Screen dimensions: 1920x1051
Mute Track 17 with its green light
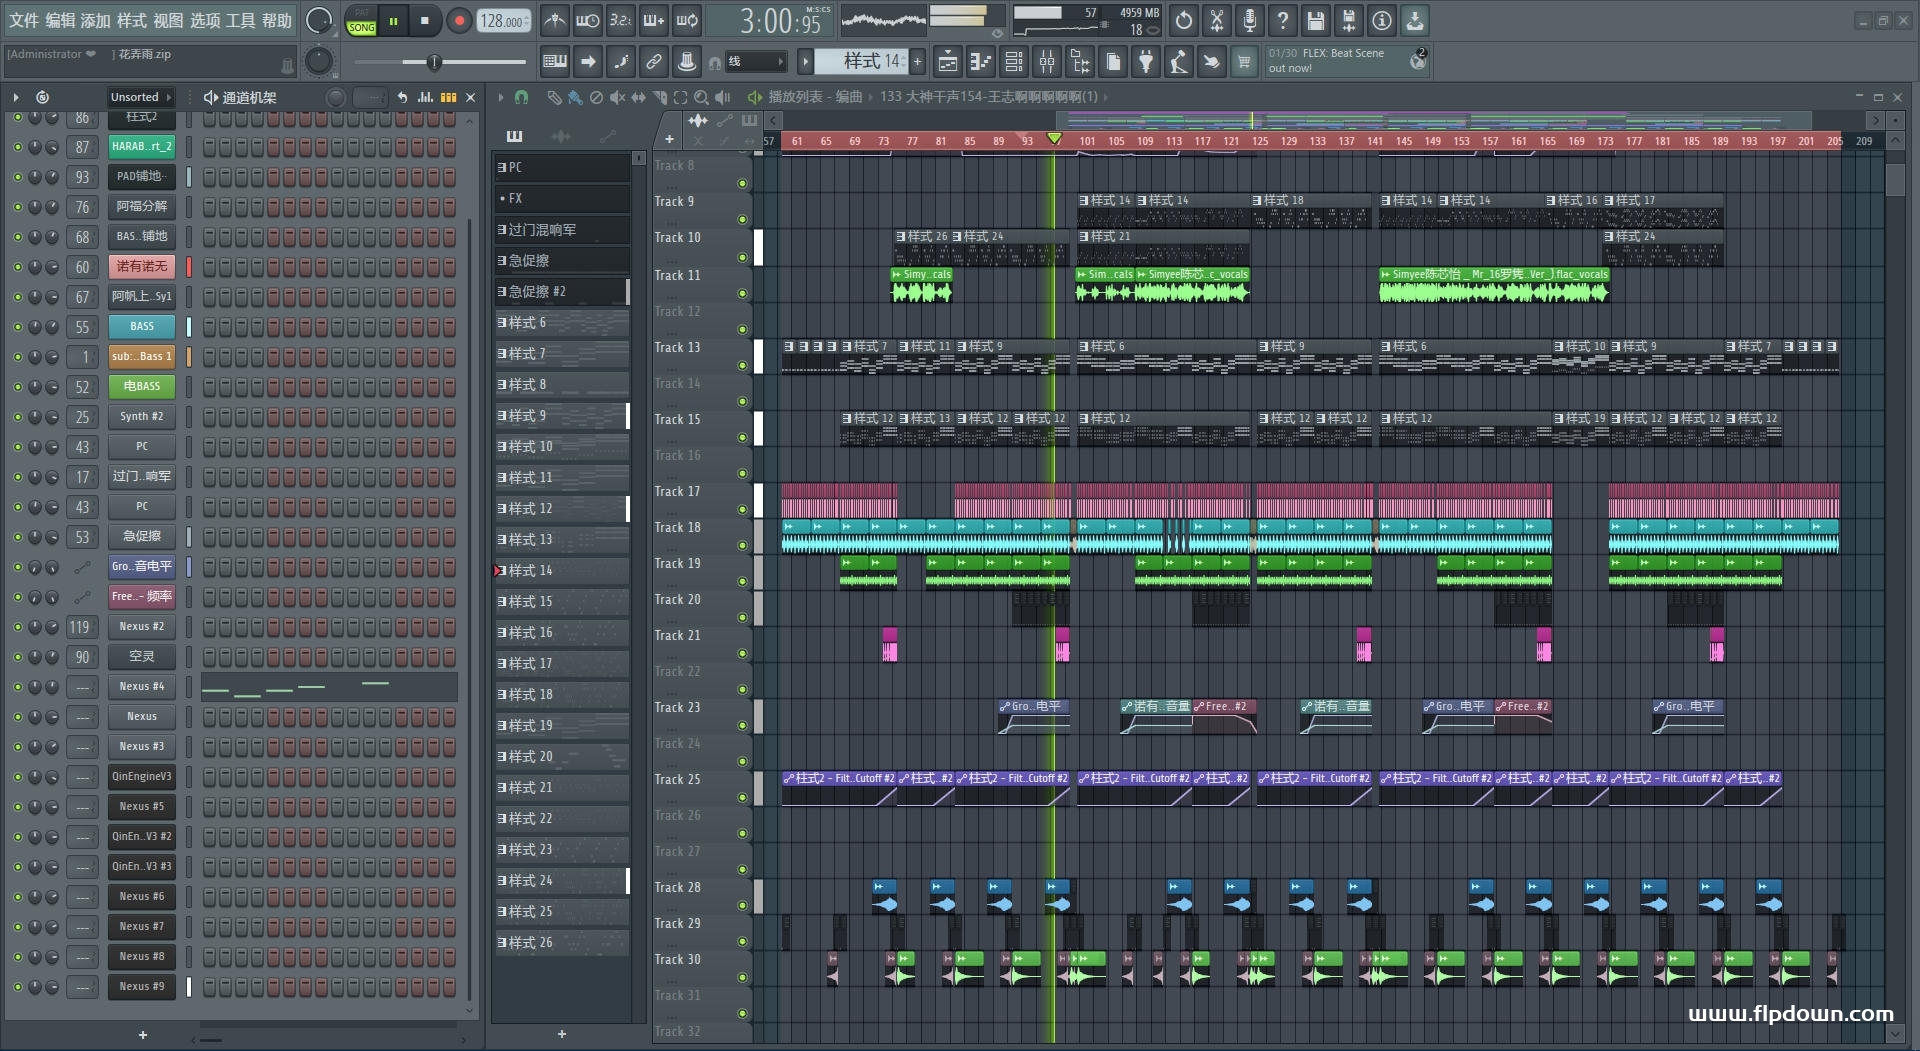coord(742,509)
